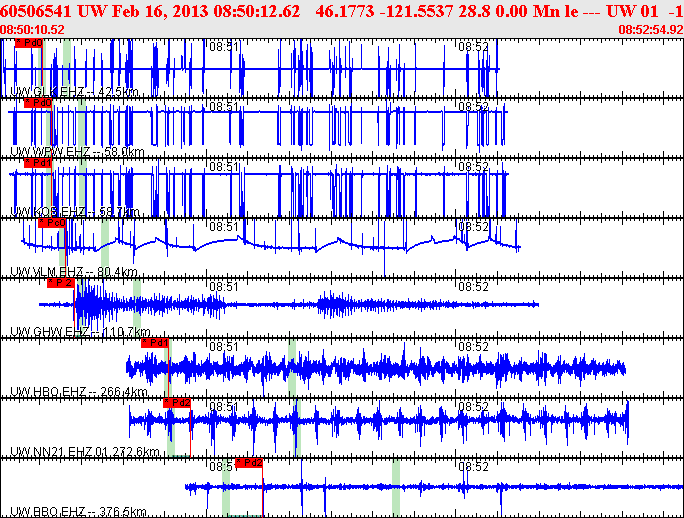Select the Pd1 pick flag on HBO trace

tap(155, 343)
